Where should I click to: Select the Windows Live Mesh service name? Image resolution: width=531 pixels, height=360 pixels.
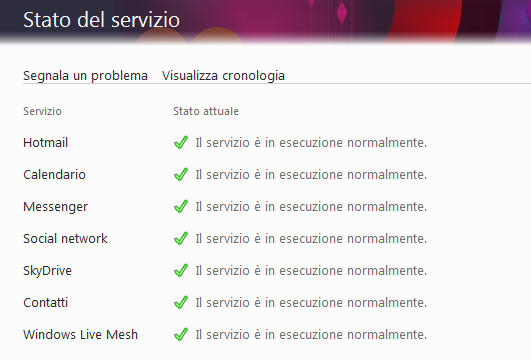[x=81, y=335]
